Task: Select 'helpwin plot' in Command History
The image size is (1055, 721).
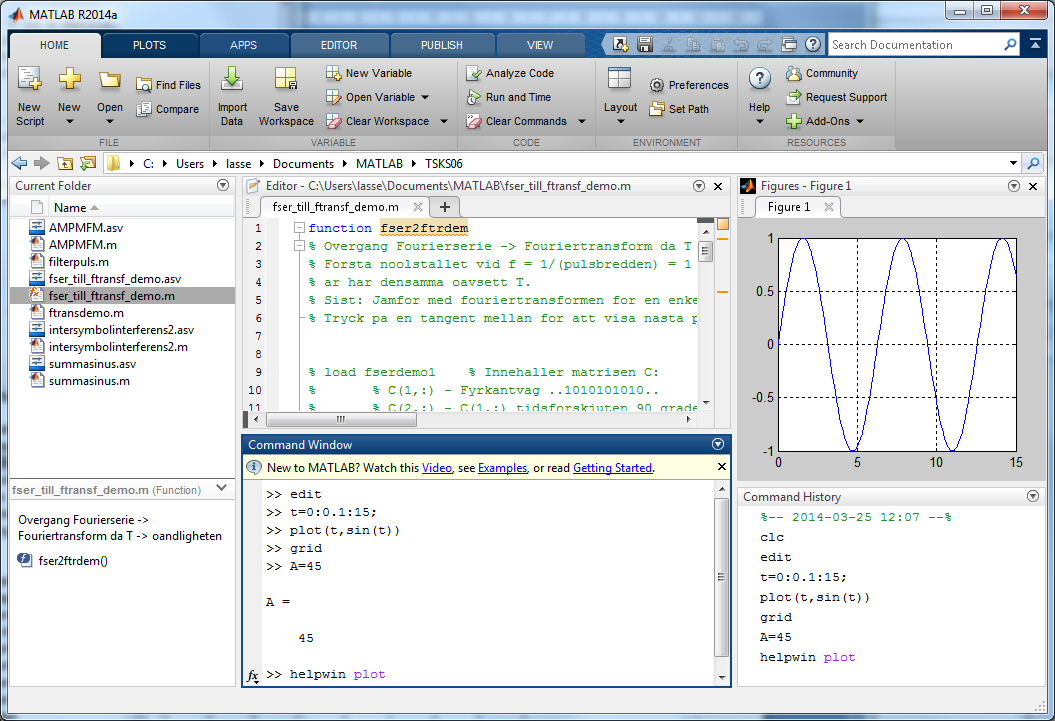Action: point(807,657)
